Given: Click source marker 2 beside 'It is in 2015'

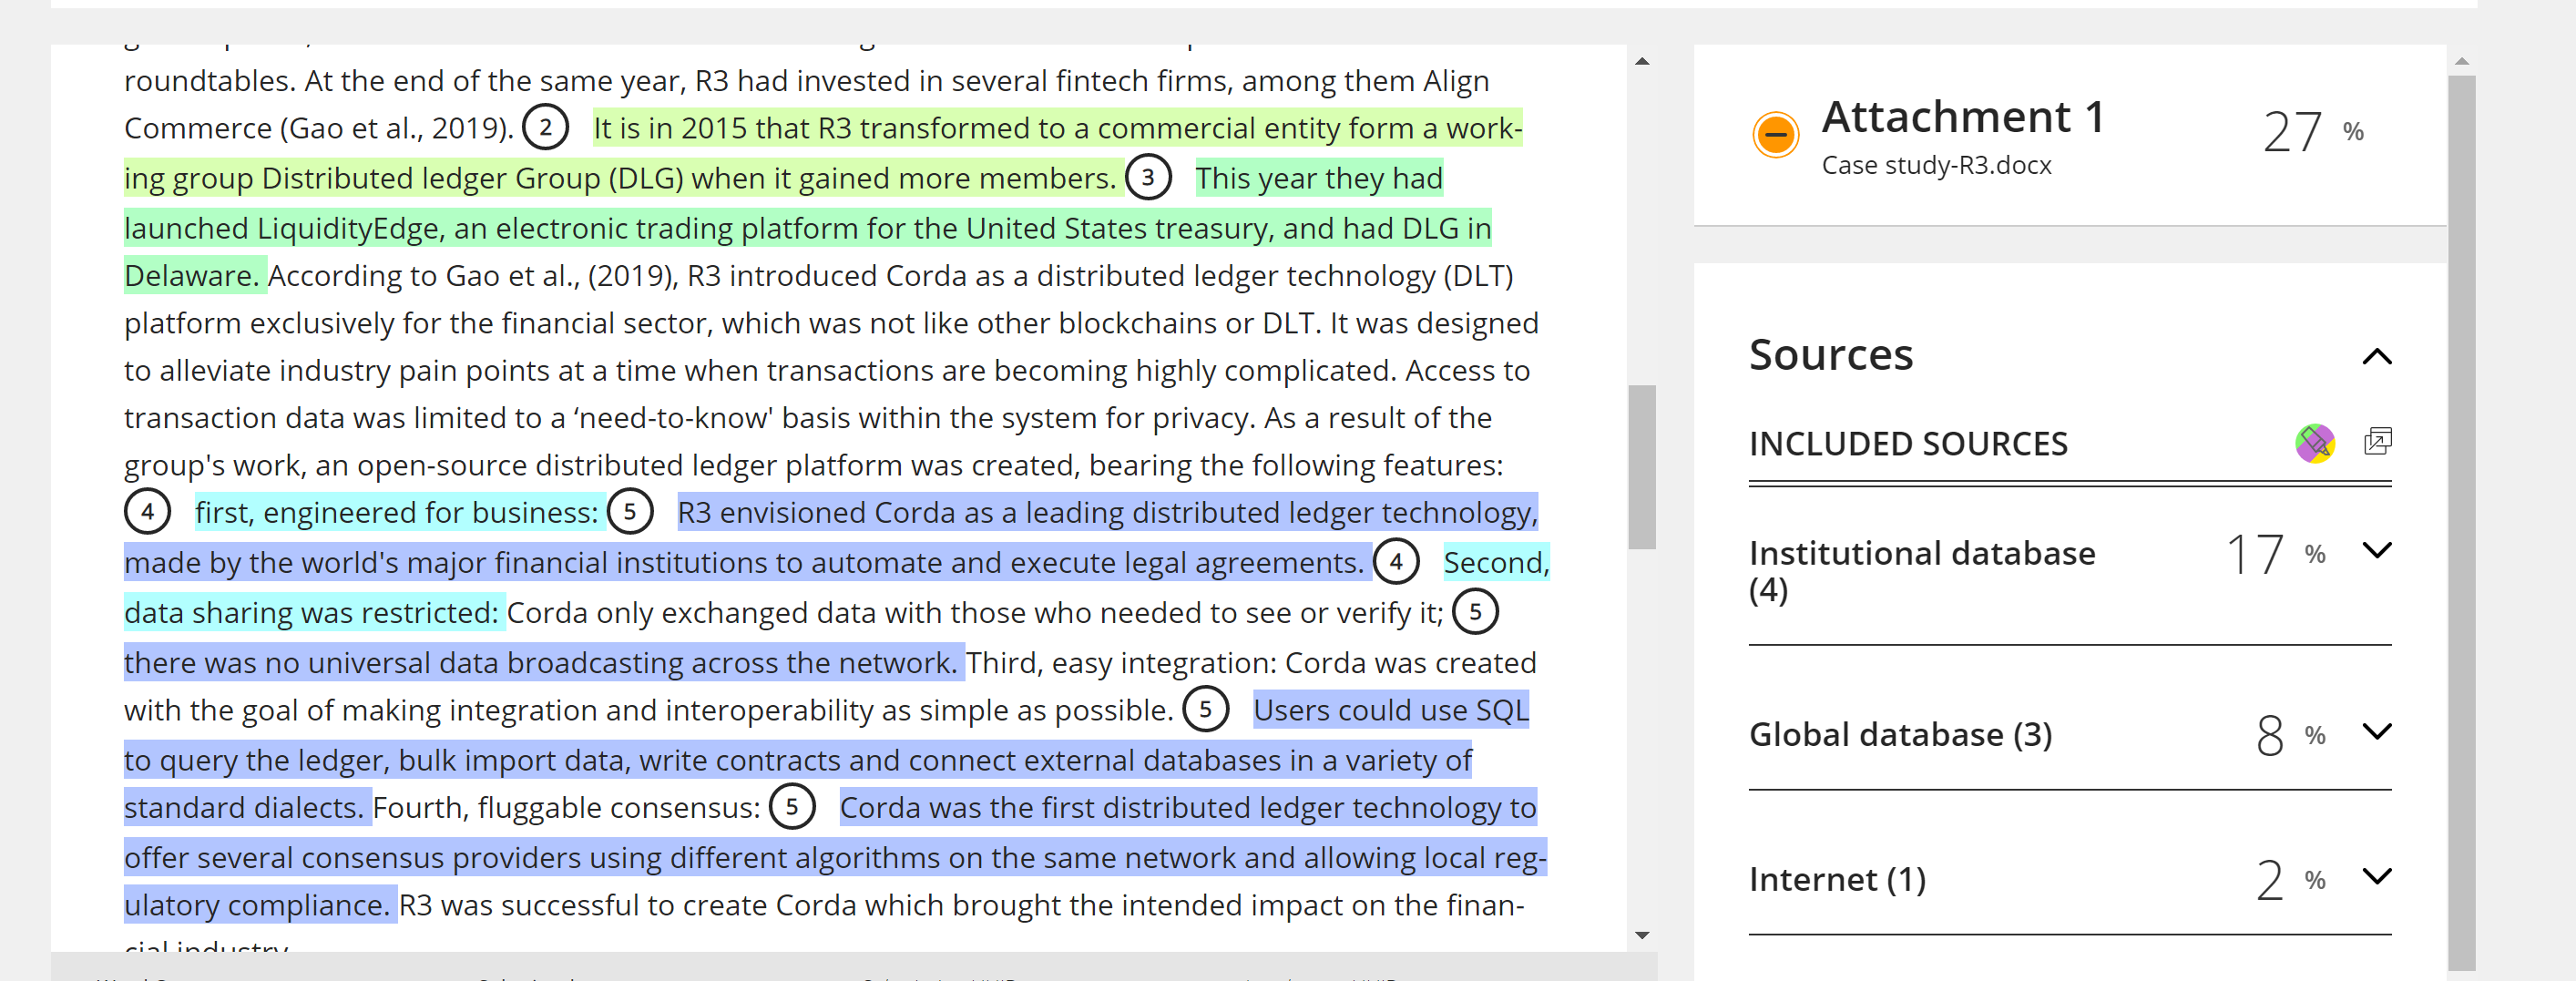Looking at the screenshot, I should click(546, 128).
